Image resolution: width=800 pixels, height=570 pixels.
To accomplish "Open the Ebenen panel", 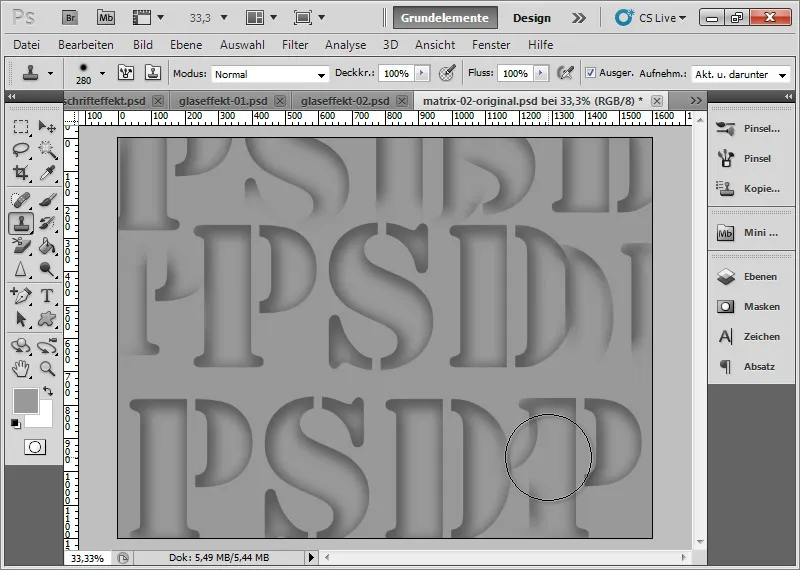I will point(750,277).
